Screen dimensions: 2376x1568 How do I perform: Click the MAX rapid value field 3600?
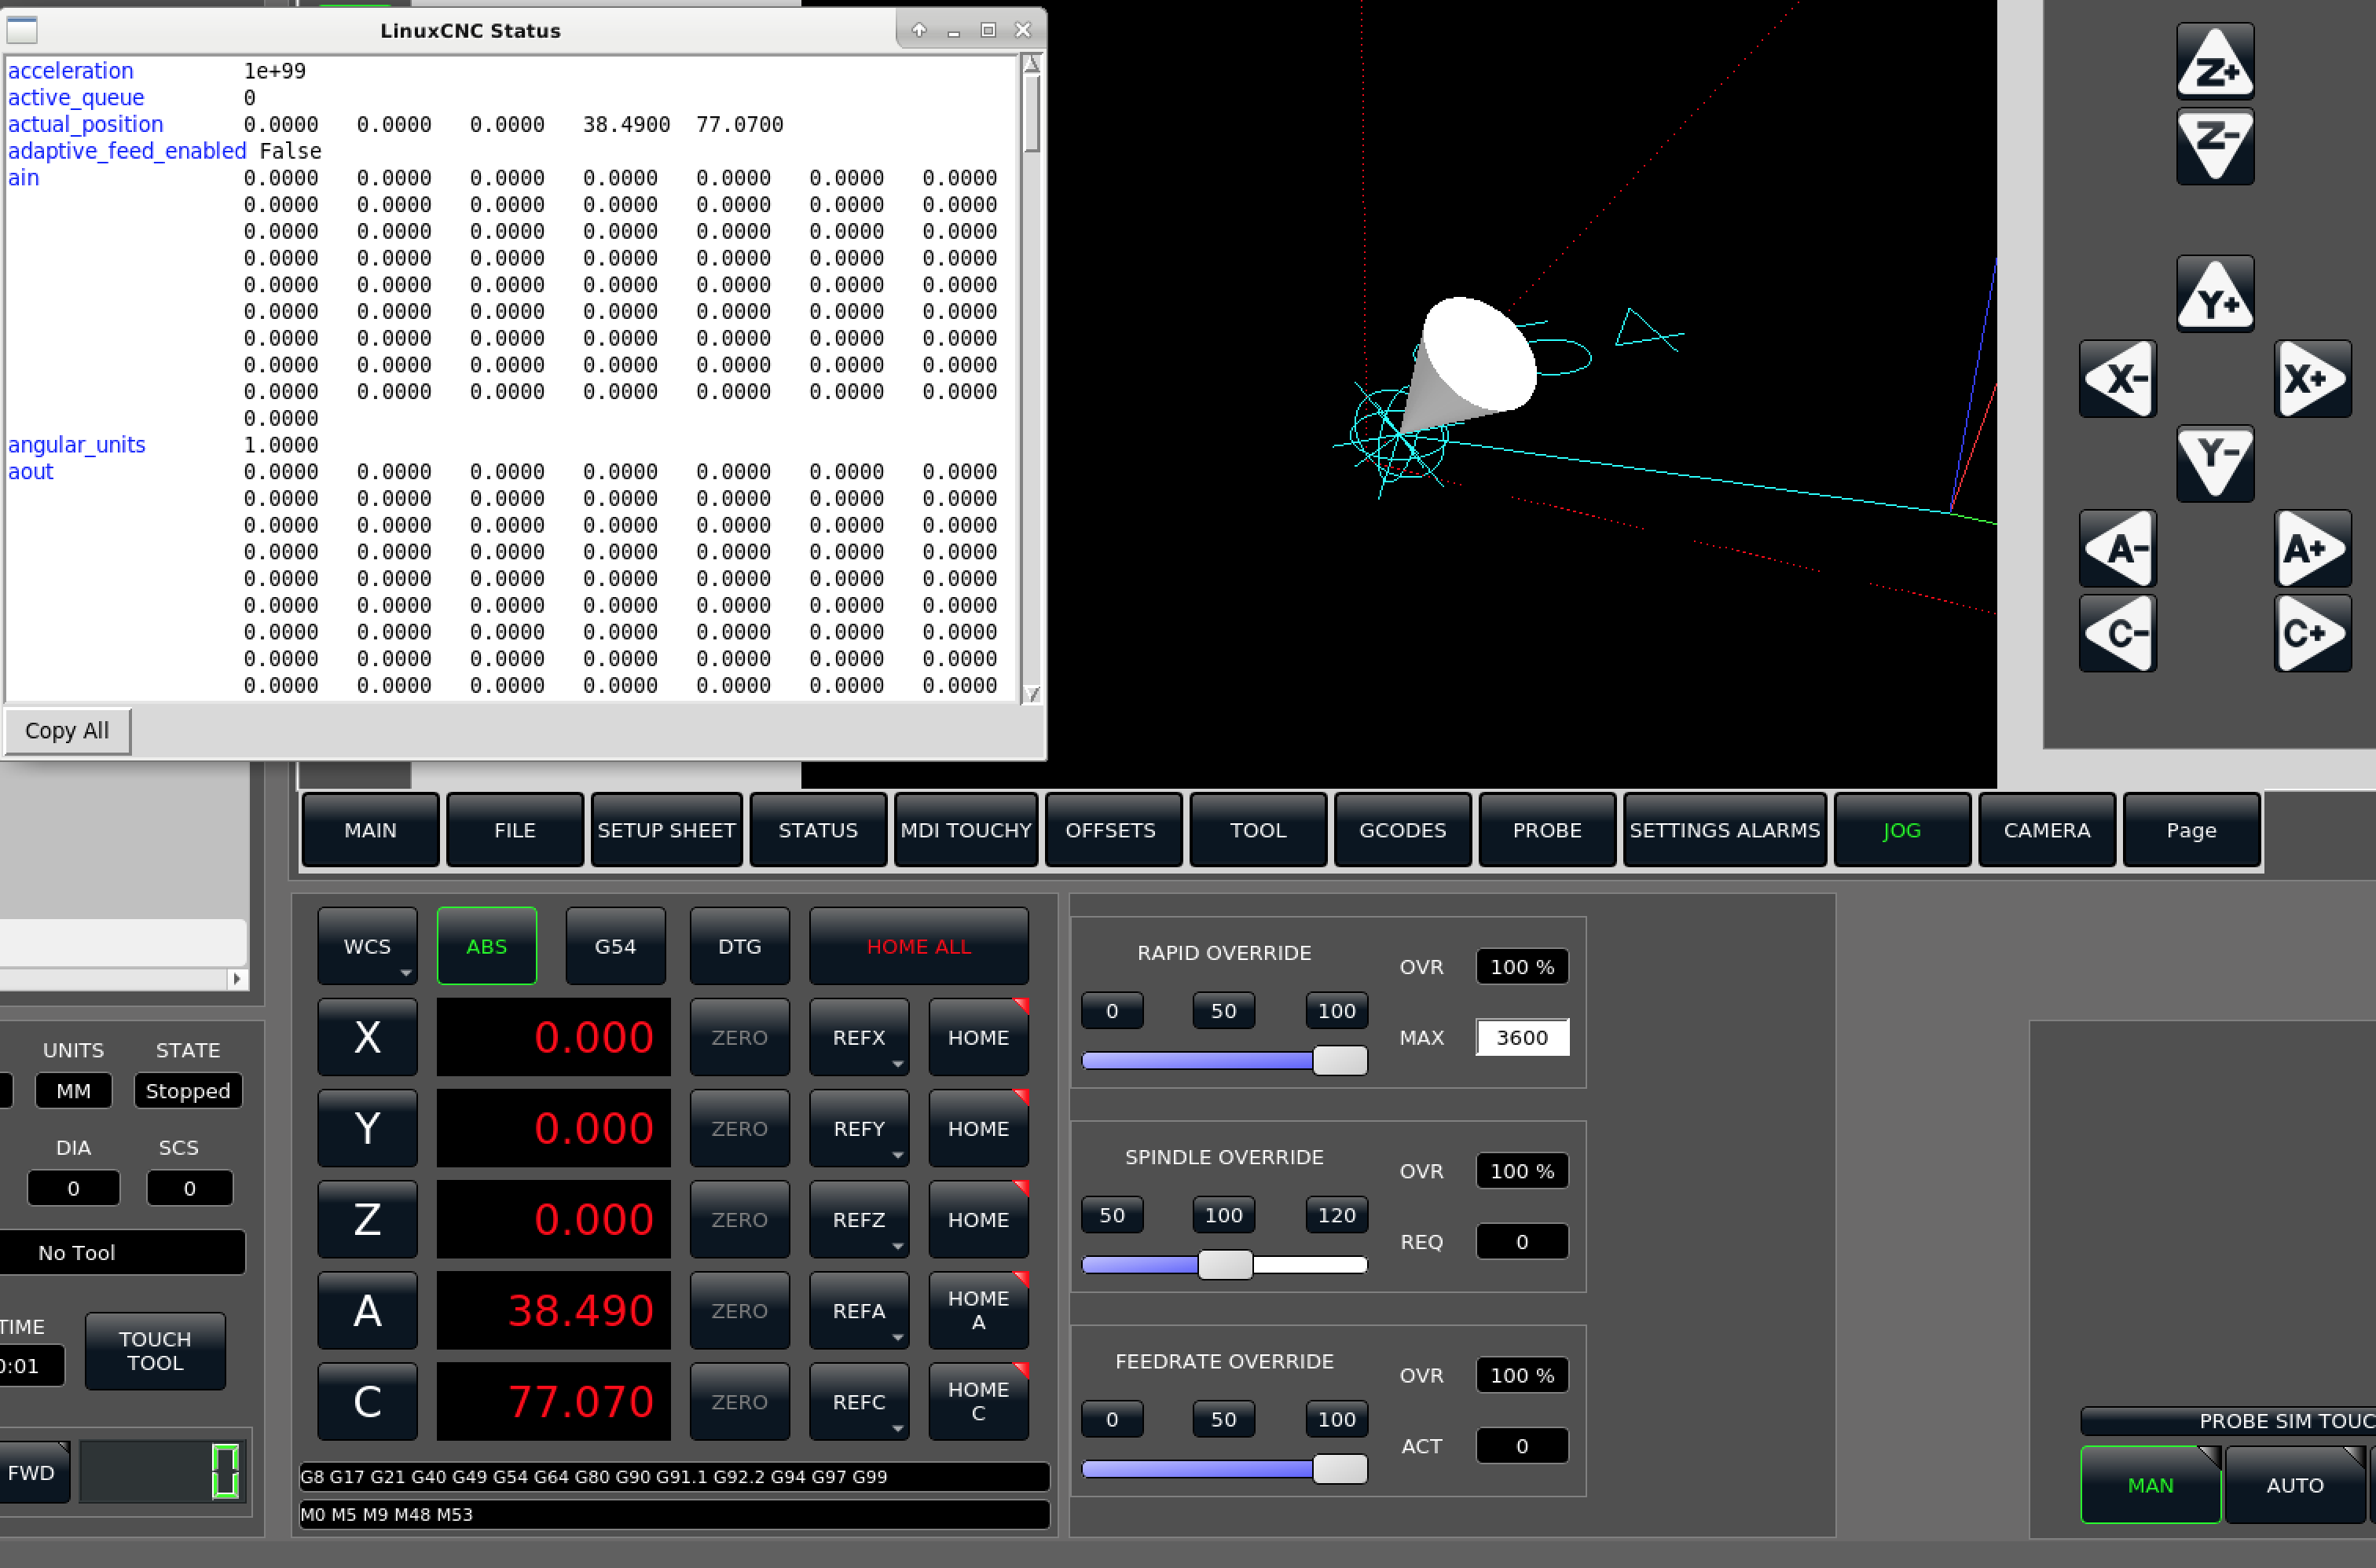tap(1522, 1037)
